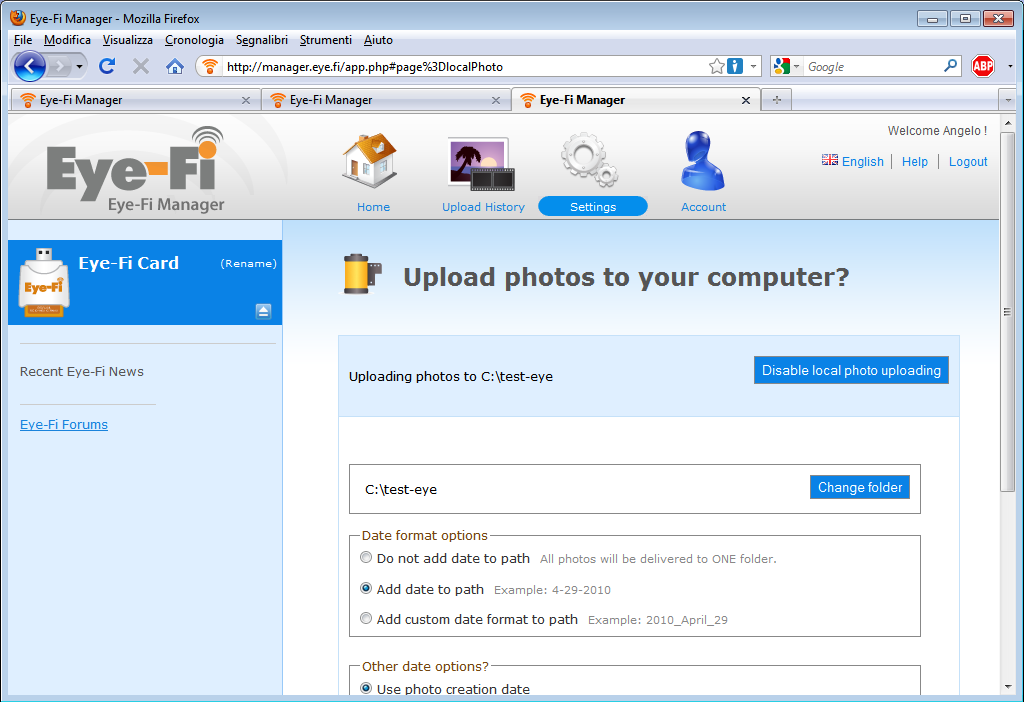Bookmark this page with the star icon
Image resolution: width=1024 pixels, height=702 pixels.
click(x=716, y=67)
